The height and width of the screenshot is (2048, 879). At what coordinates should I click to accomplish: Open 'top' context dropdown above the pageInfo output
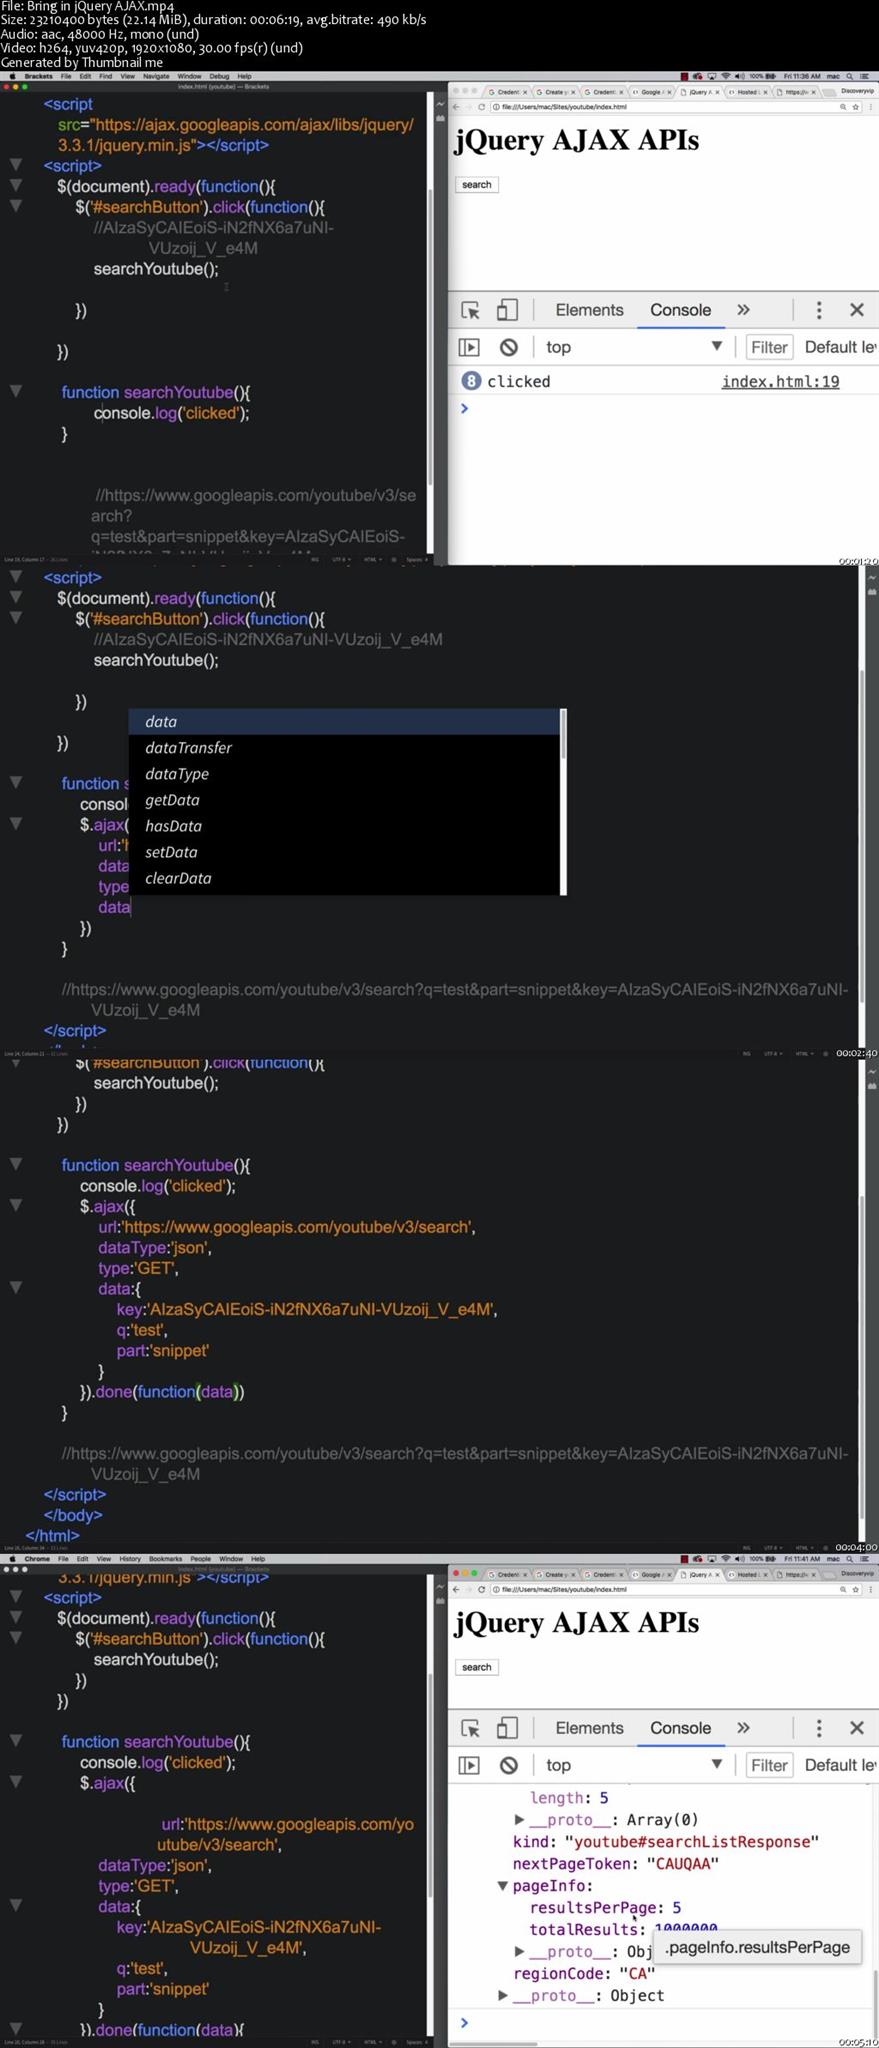634,1765
